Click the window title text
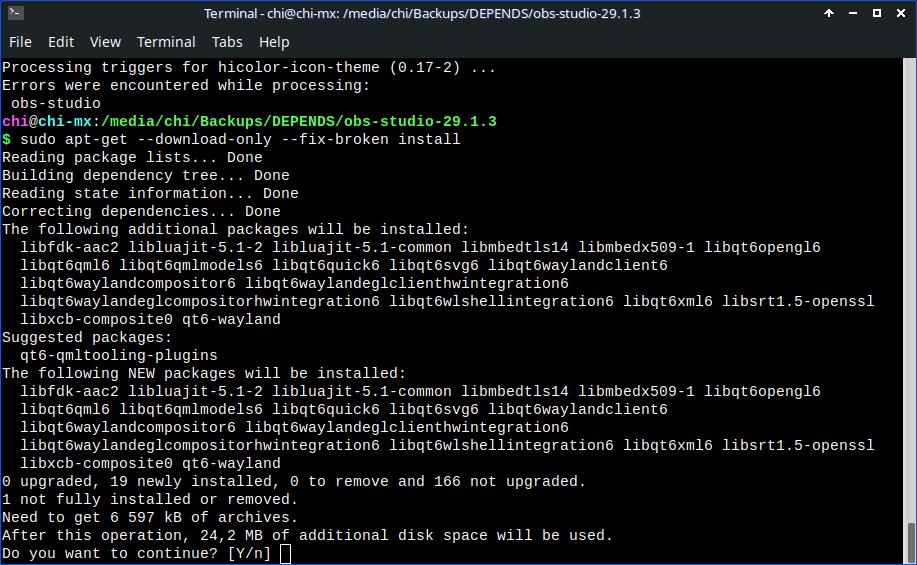The image size is (917, 565). (422, 13)
